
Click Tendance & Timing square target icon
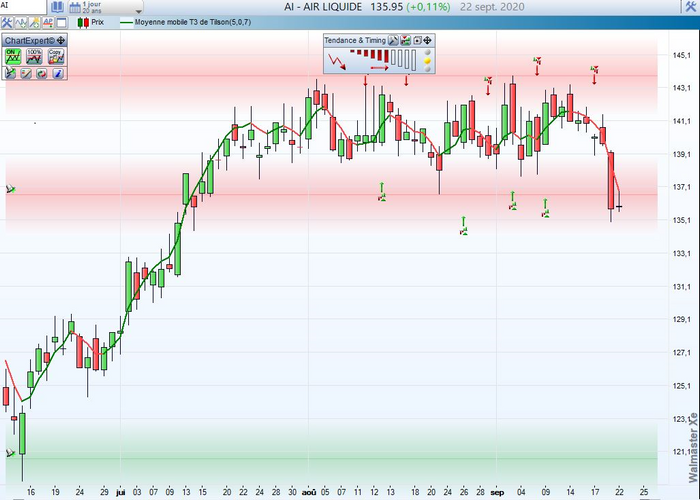(417, 41)
